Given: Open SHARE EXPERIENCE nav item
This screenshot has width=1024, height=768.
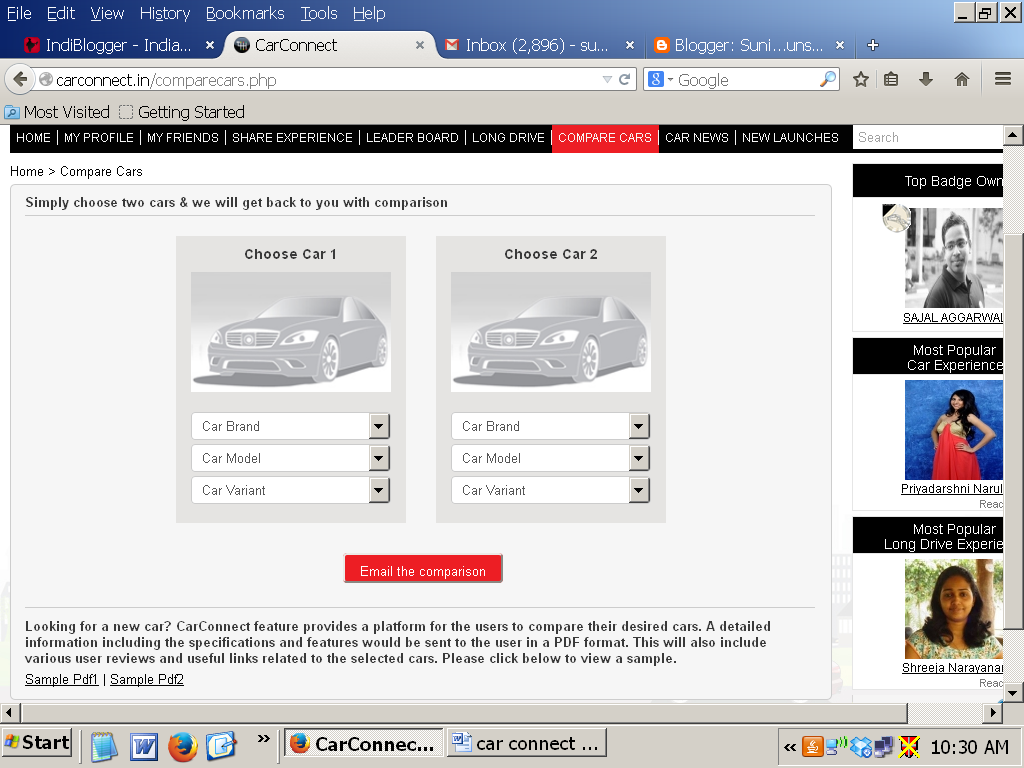Looking at the screenshot, I should coord(292,138).
